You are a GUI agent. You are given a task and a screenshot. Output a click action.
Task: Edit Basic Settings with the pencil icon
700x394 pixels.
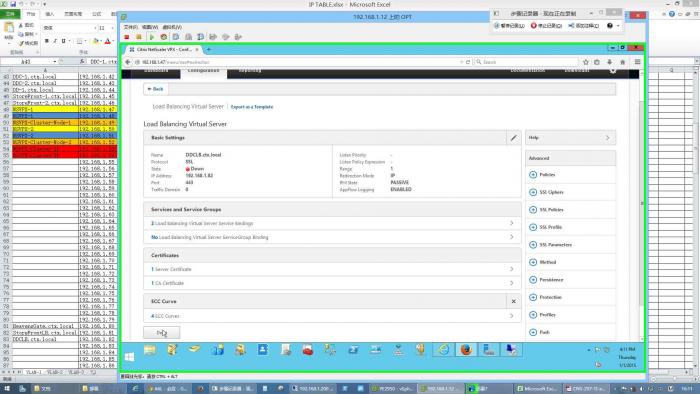(x=513, y=138)
